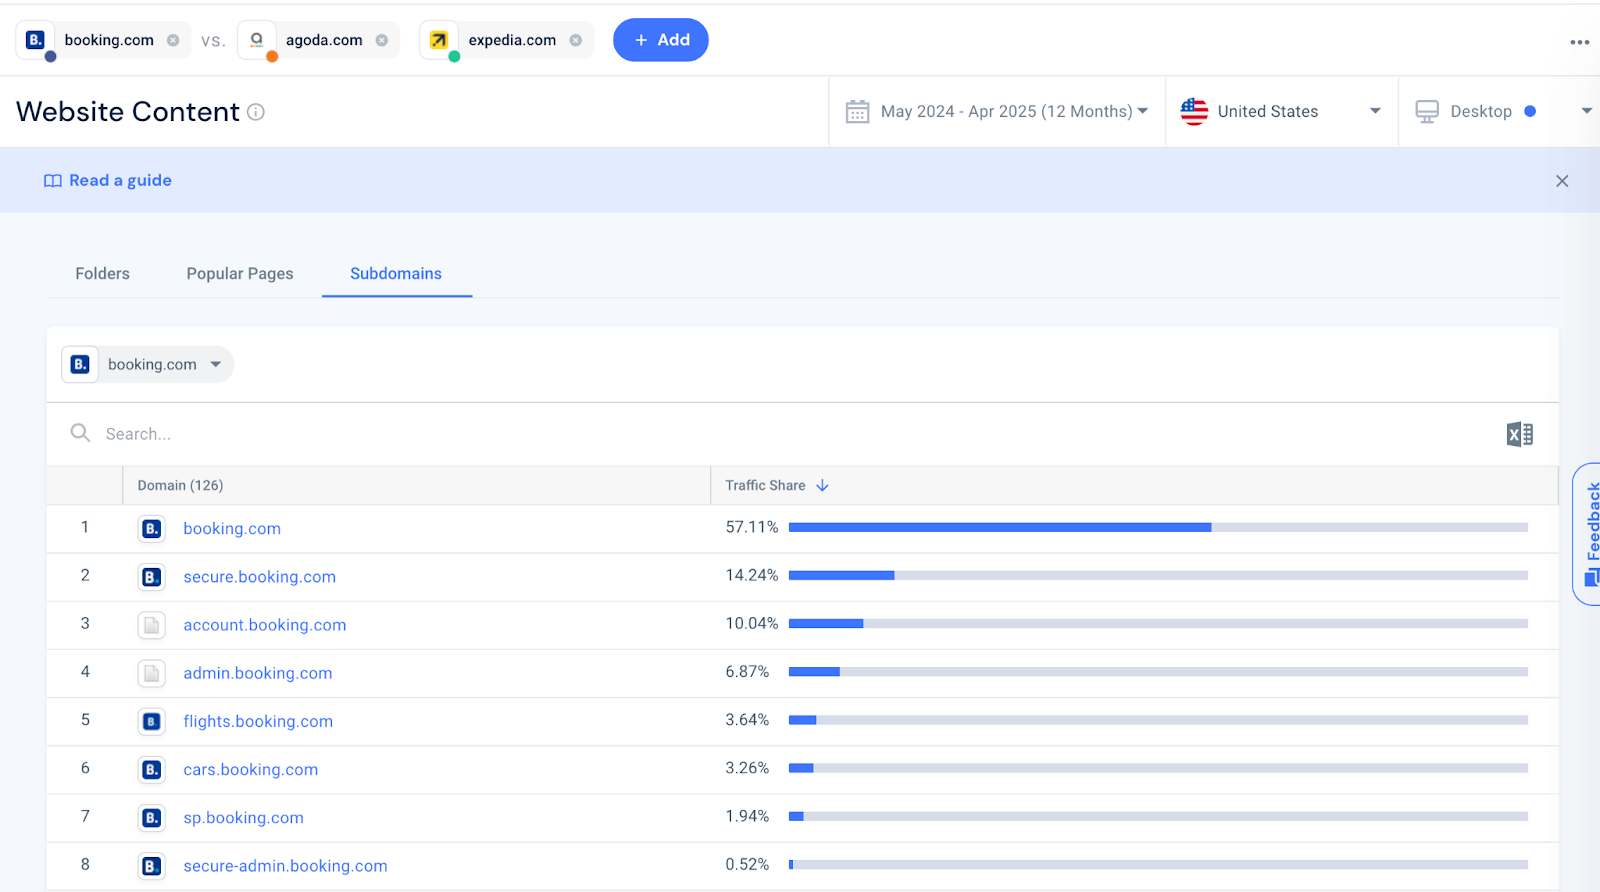1600x892 pixels.
Task: Dismiss the Read a guide banner
Action: coord(1562,181)
